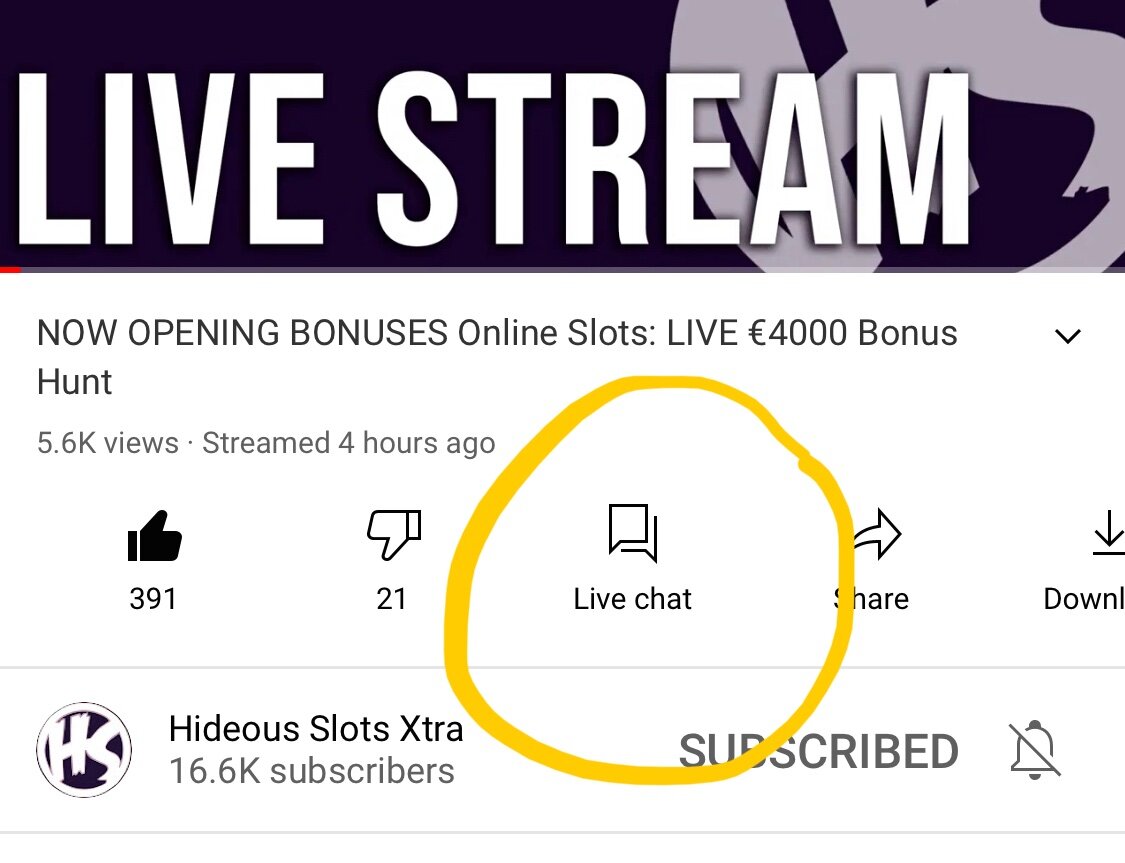Tap the thumbs down dislike icon
1125x863 pixels.
coord(393,534)
